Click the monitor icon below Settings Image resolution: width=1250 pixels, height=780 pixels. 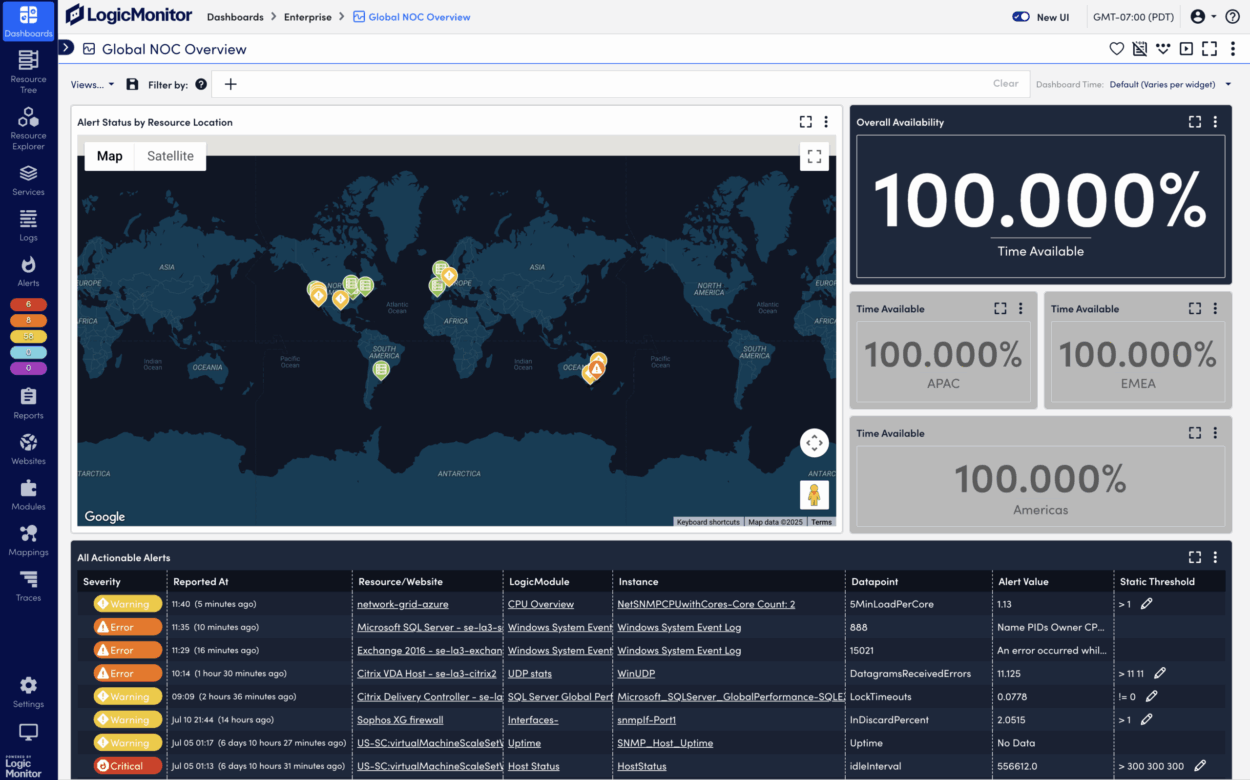[x=28, y=732]
